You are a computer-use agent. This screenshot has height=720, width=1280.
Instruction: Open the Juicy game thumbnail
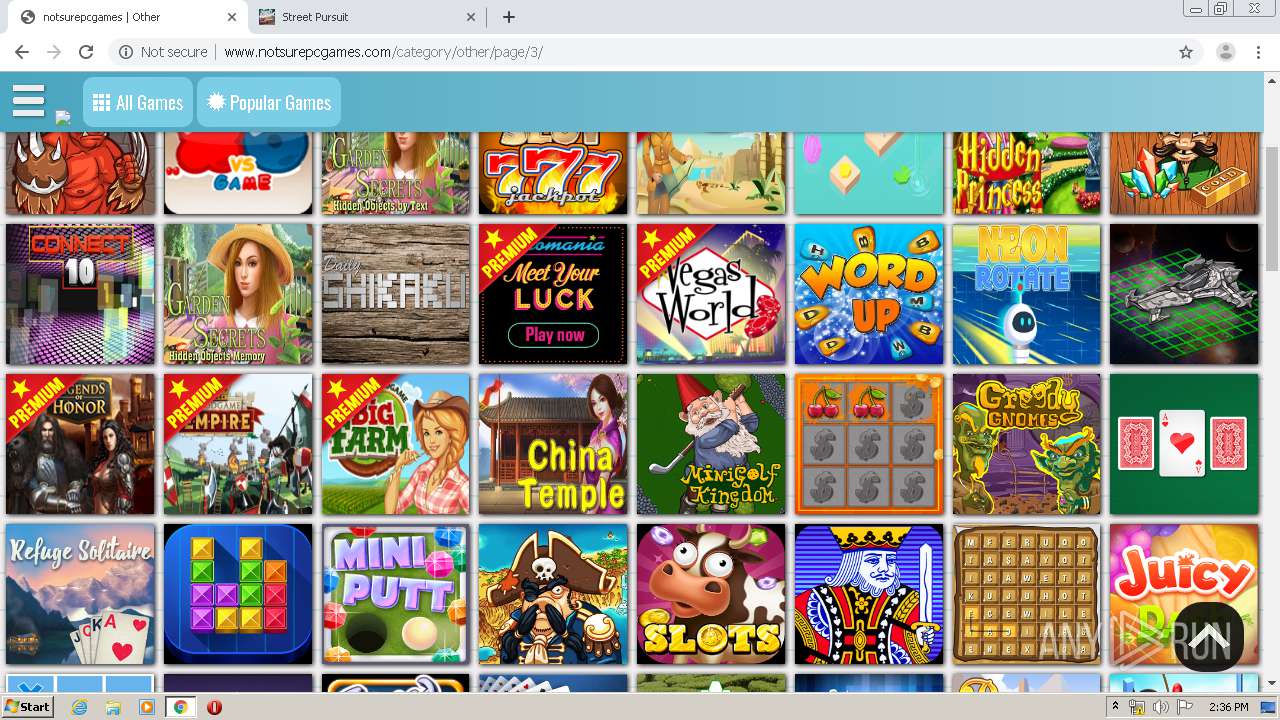[1184, 594]
